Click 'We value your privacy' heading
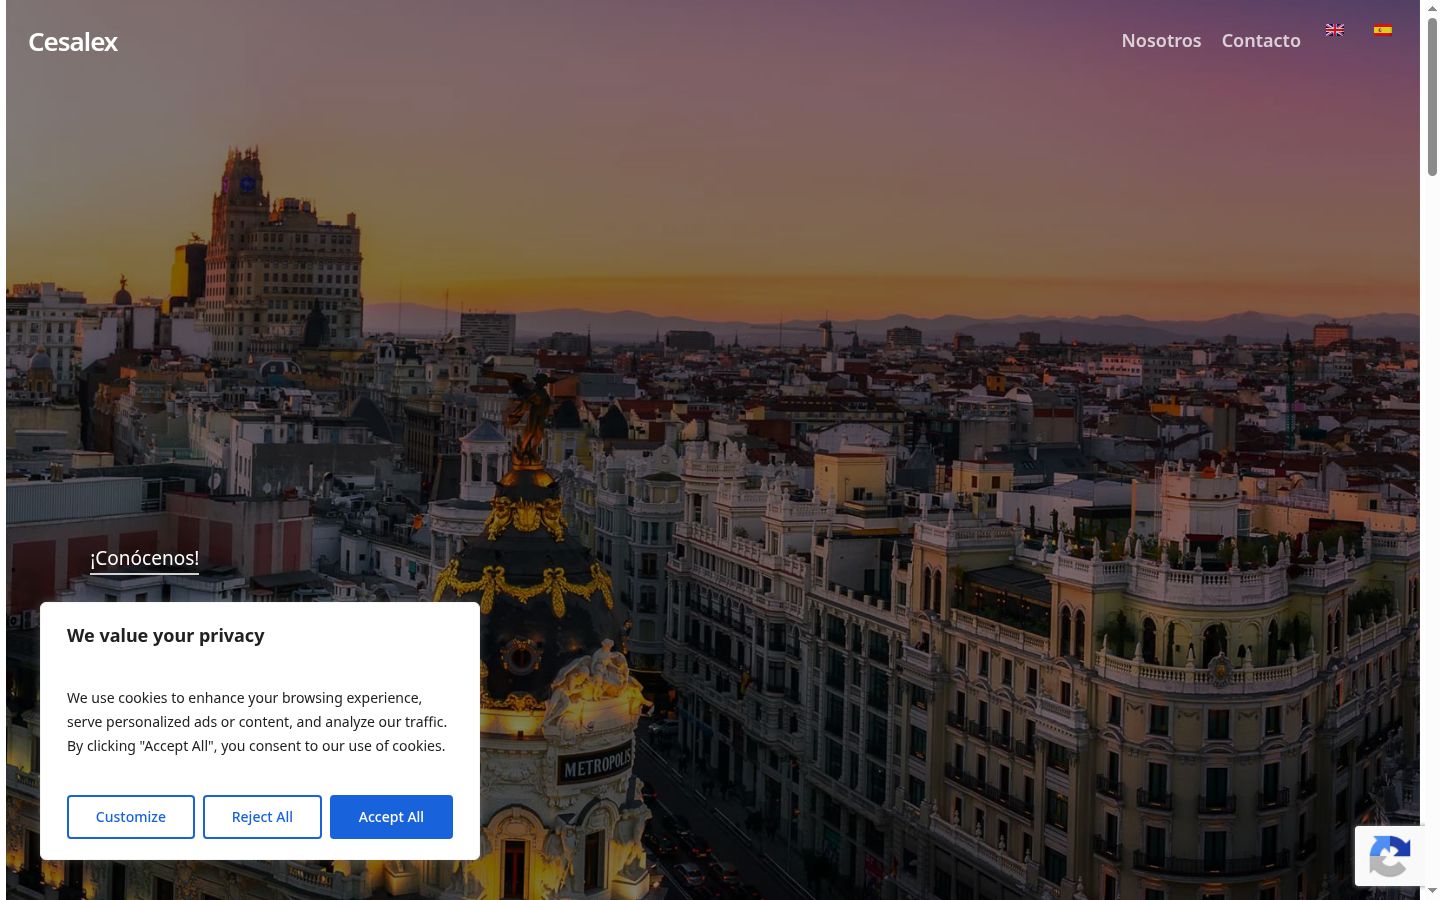Image resolution: width=1440 pixels, height=900 pixels. (x=166, y=636)
